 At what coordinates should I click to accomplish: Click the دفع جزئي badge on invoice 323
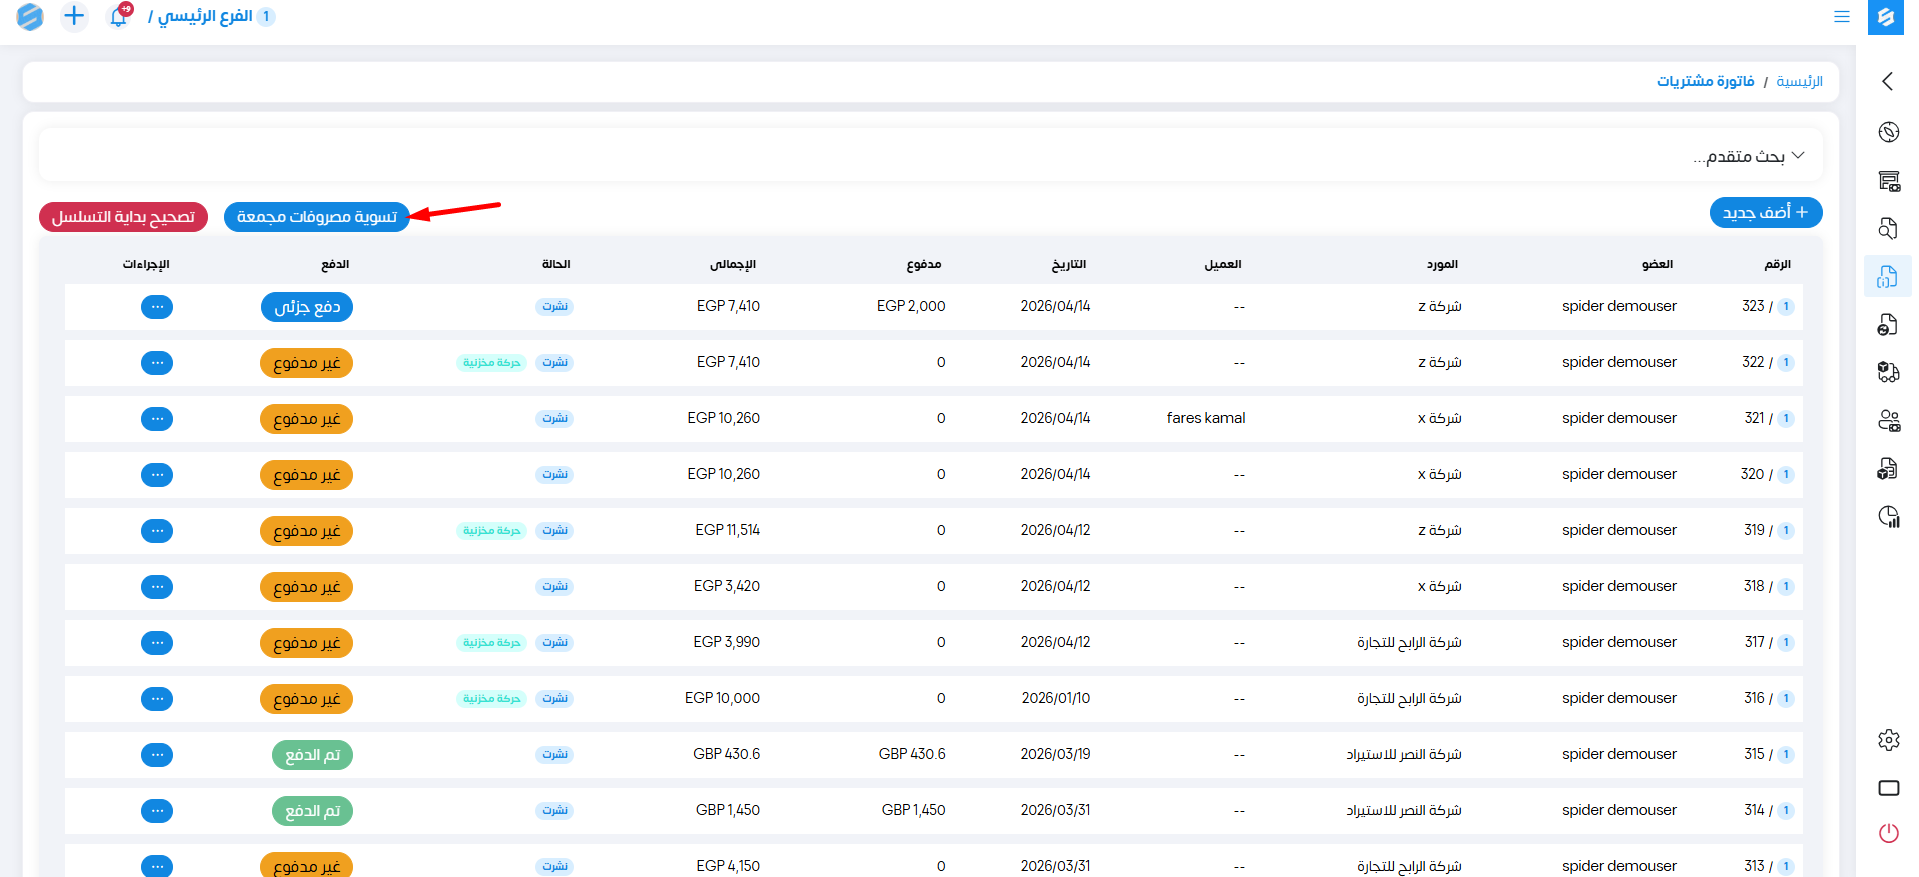[307, 307]
